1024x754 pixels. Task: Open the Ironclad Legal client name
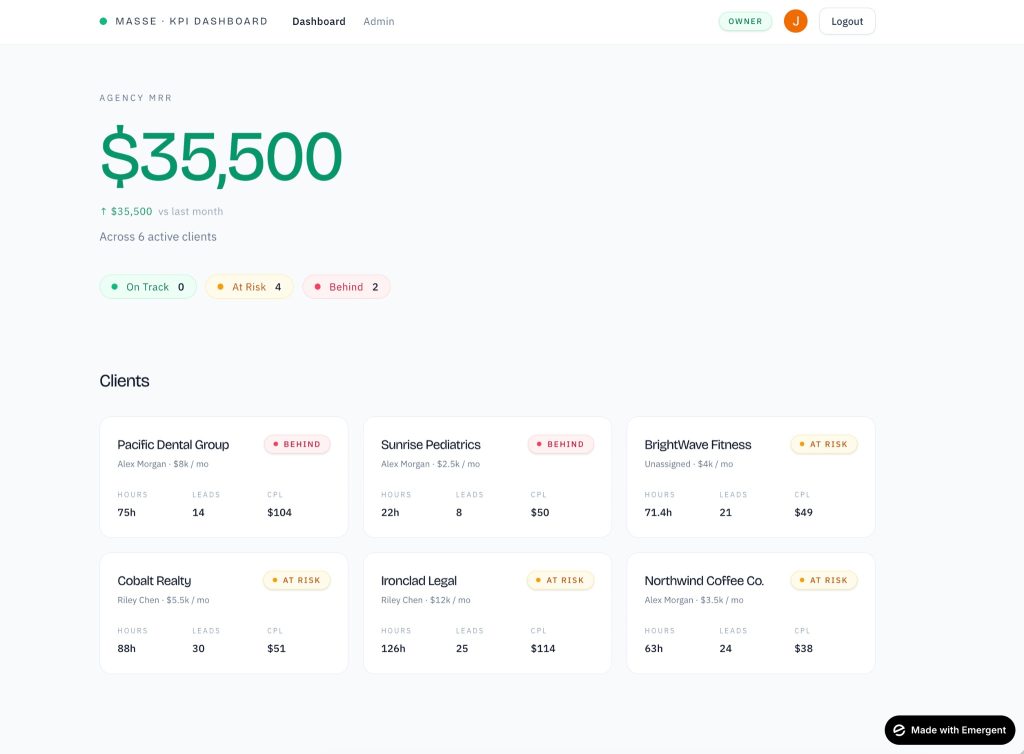click(x=419, y=580)
